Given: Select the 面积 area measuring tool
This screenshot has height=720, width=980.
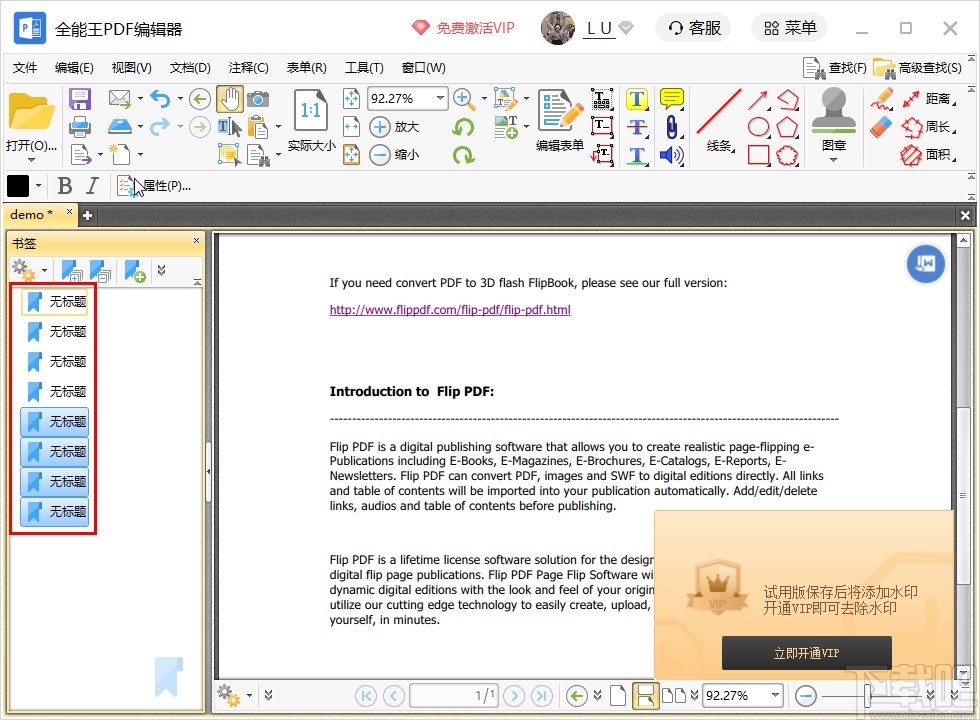Looking at the screenshot, I should (x=928, y=154).
